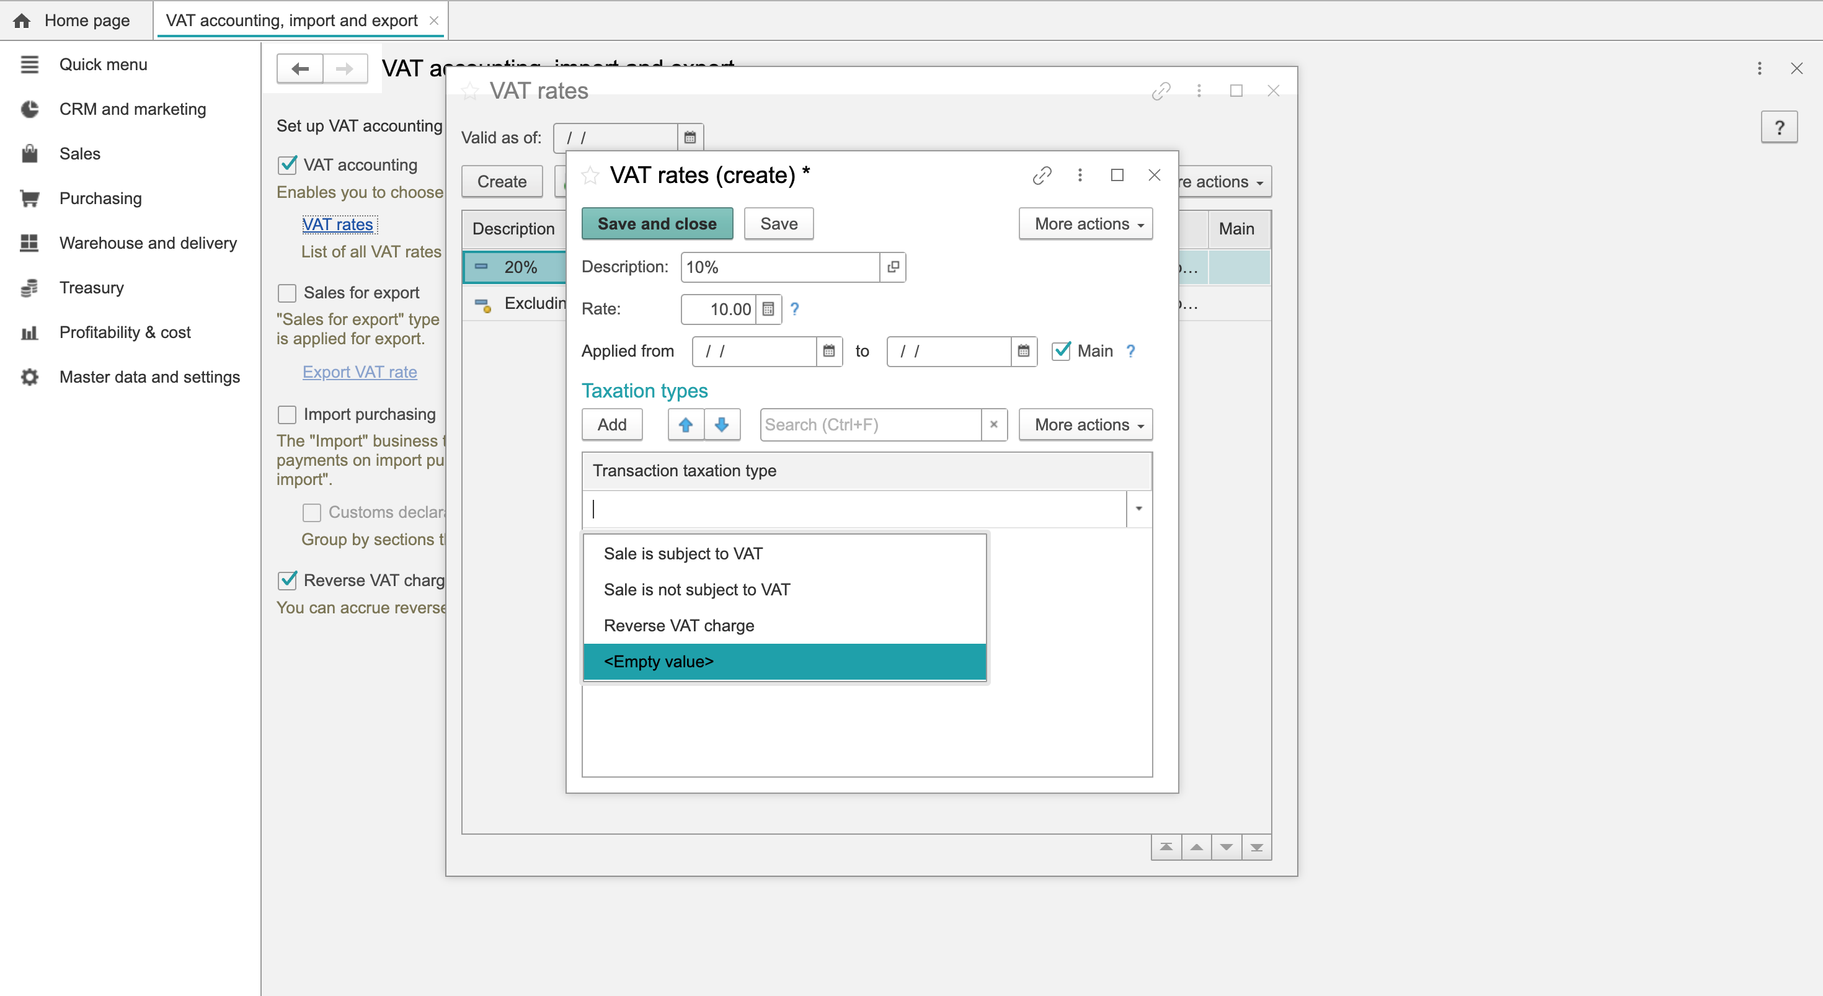Viewport: 1823px width, 996px height.
Task: Move taxation type row down
Action: pos(722,425)
